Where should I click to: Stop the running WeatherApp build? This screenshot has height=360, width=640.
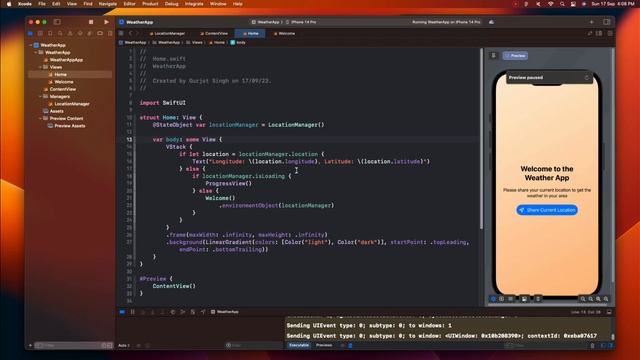click(x=91, y=22)
